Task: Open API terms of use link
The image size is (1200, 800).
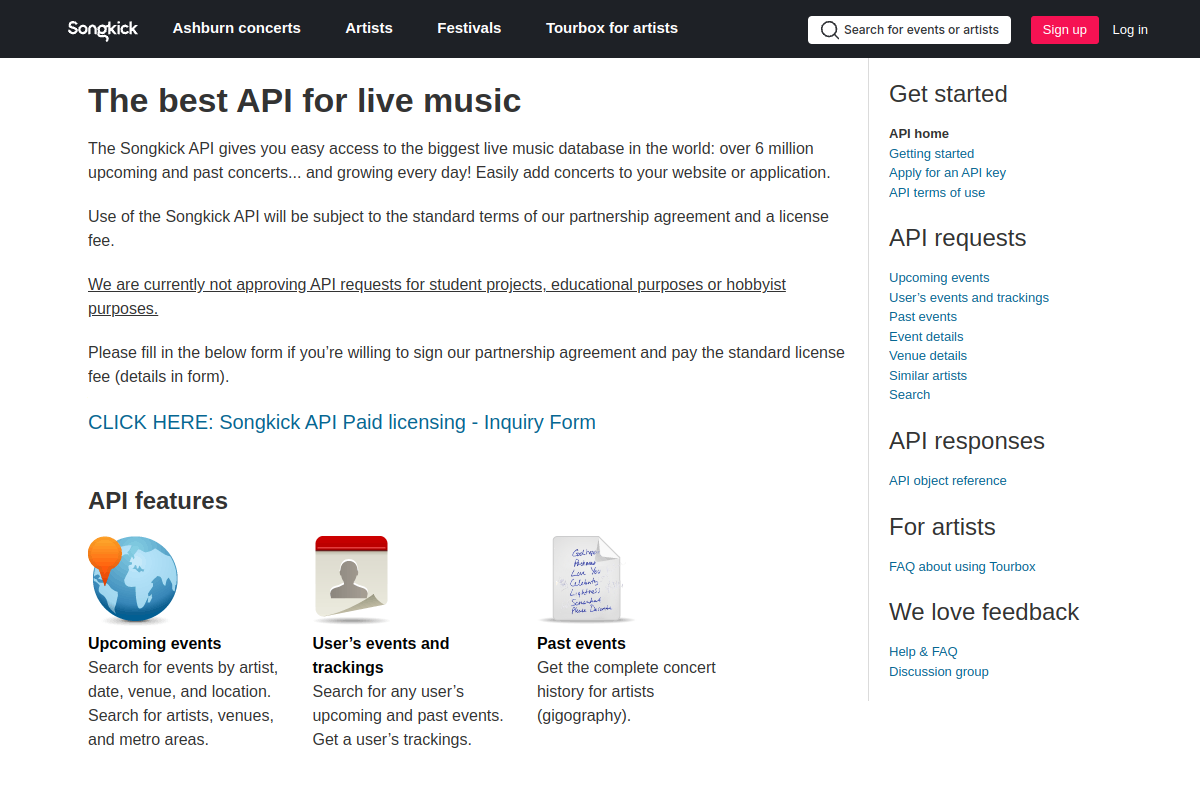Action: (x=937, y=193)
